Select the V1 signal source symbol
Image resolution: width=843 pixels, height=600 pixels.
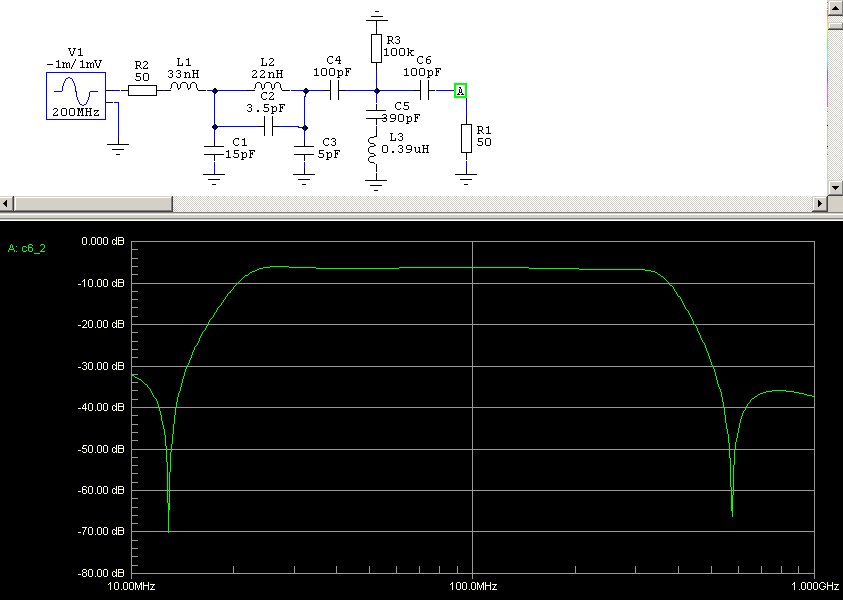[76, 96]
